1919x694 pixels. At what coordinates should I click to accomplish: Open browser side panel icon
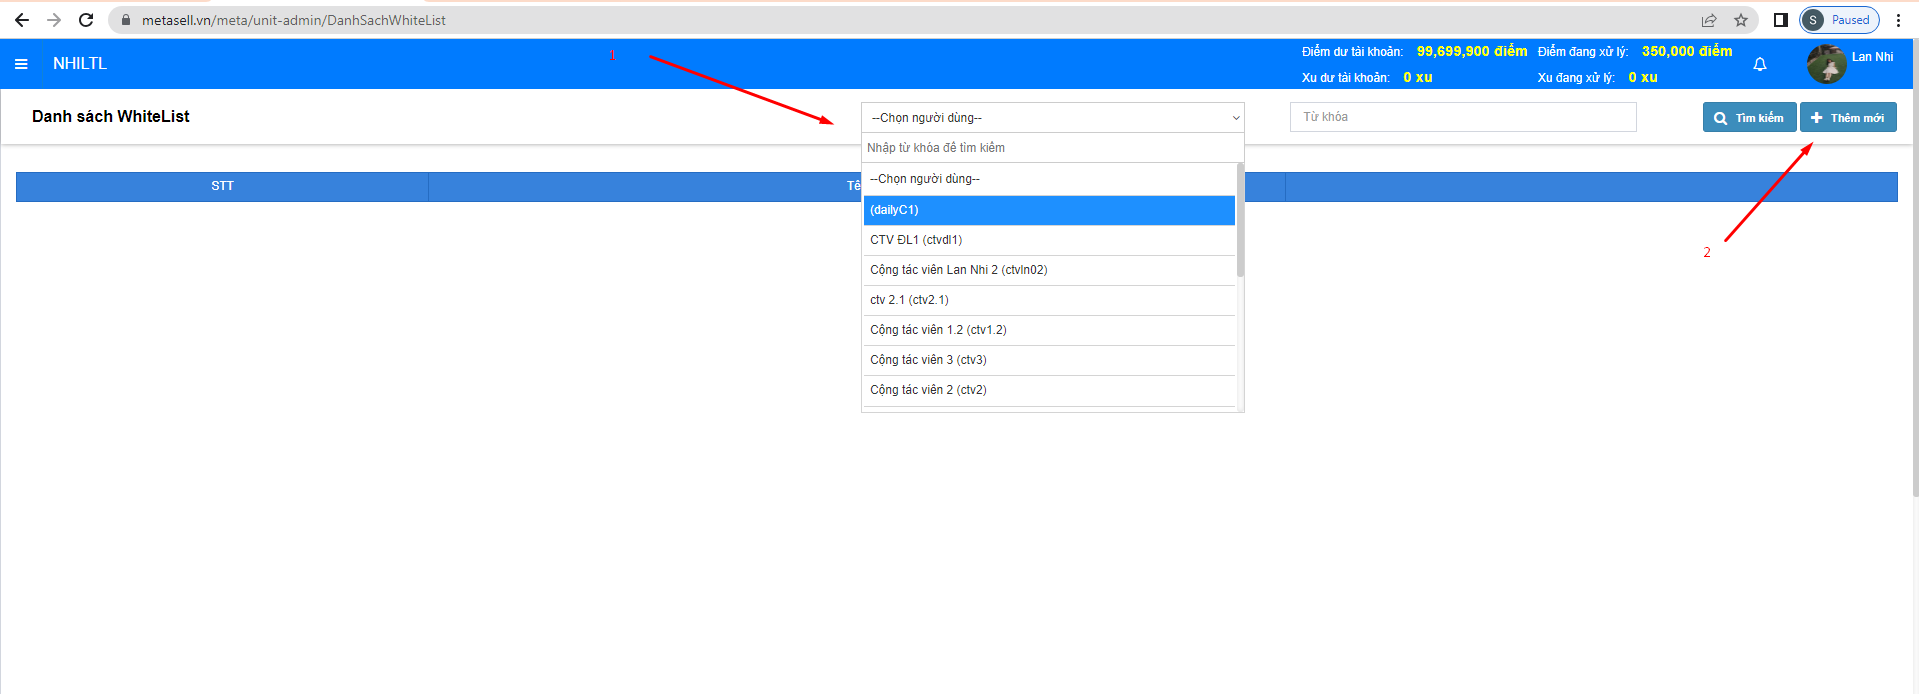click(x=1781, y=20)
